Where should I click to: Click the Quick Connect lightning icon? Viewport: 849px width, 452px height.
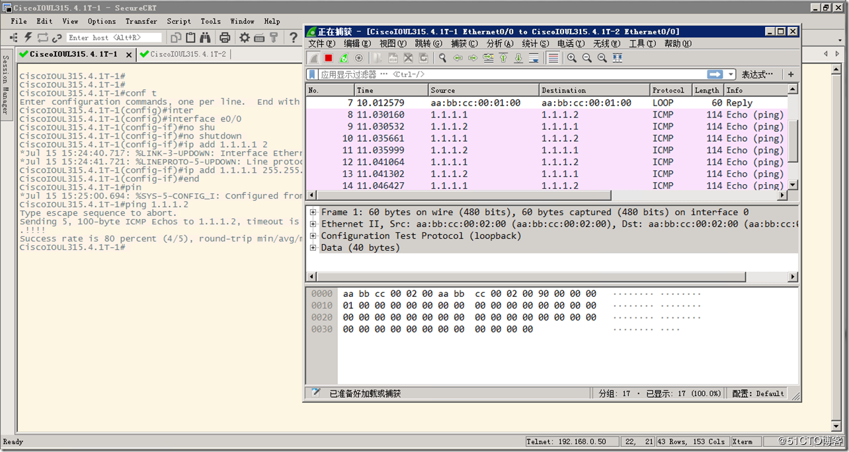(28, 37)
